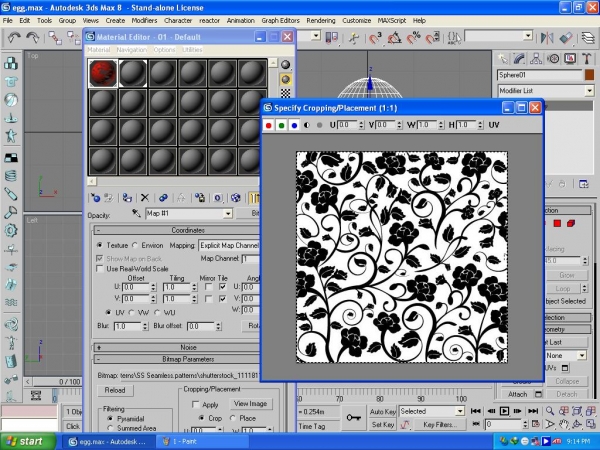This screenshot has width=600, height=450.
Task: Click the Attach button
Action: pyautogui.click(x=517, y=394)
